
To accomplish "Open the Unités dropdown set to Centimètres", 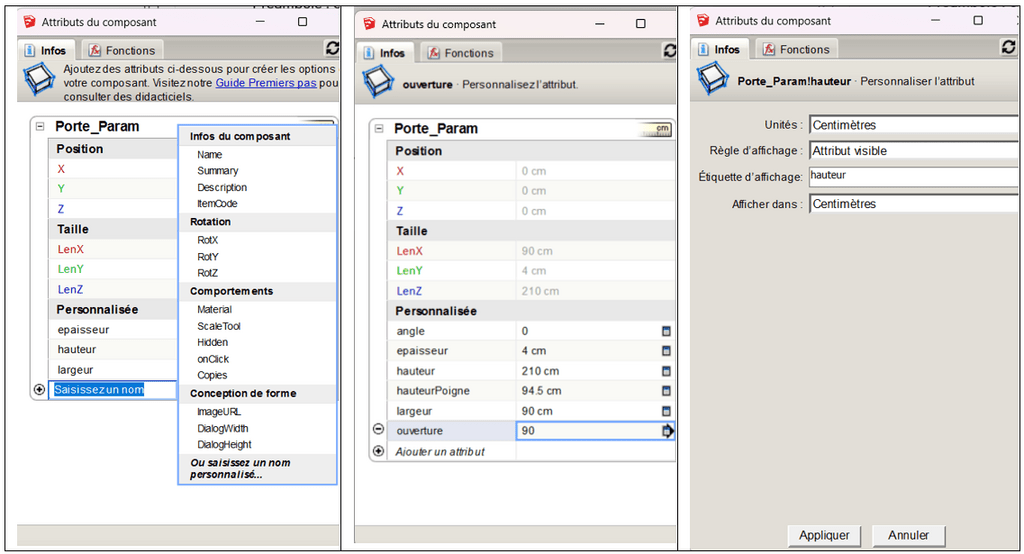I will 914,125.
